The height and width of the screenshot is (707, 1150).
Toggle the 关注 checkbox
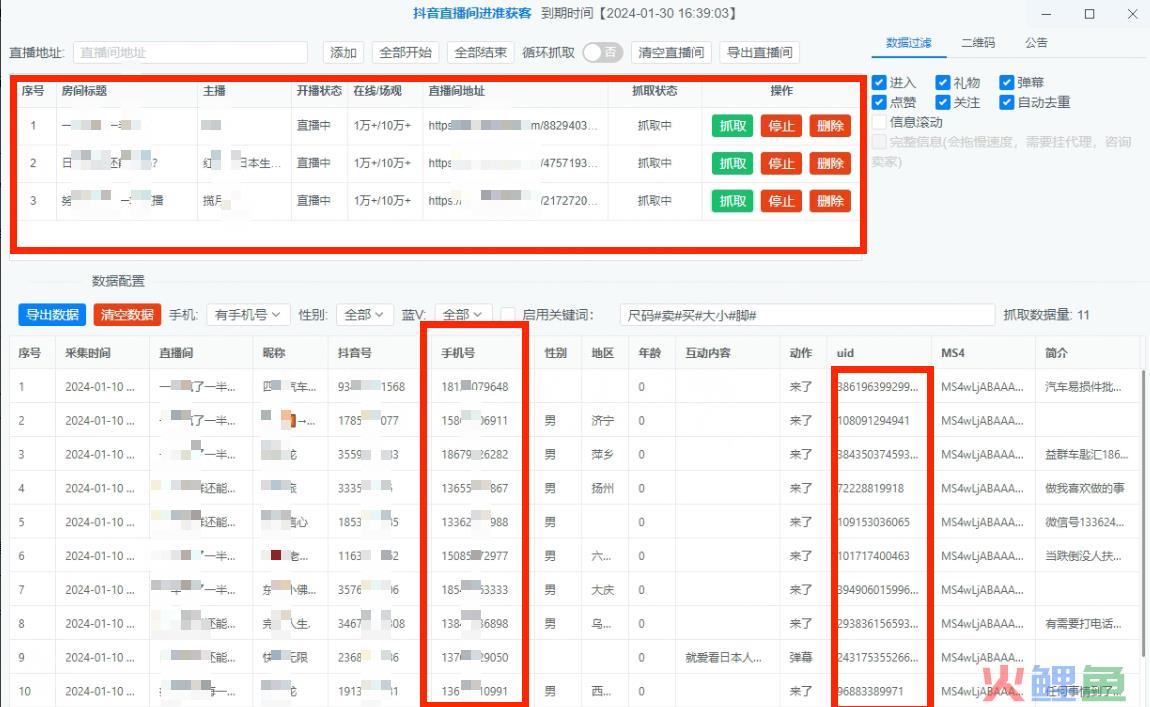click(x=943, y=103)
